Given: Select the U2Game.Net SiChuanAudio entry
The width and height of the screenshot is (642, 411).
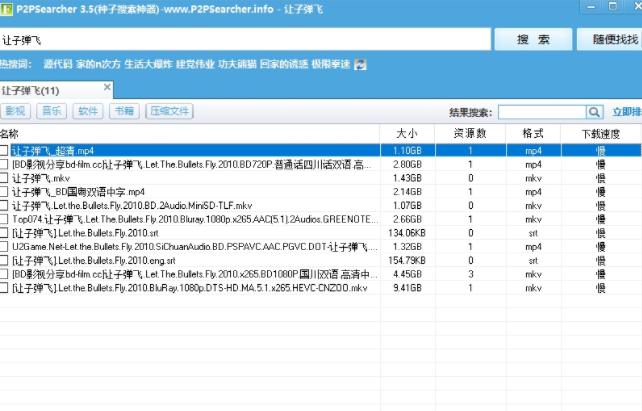Looking at the screenshot, I should [195, 246].
